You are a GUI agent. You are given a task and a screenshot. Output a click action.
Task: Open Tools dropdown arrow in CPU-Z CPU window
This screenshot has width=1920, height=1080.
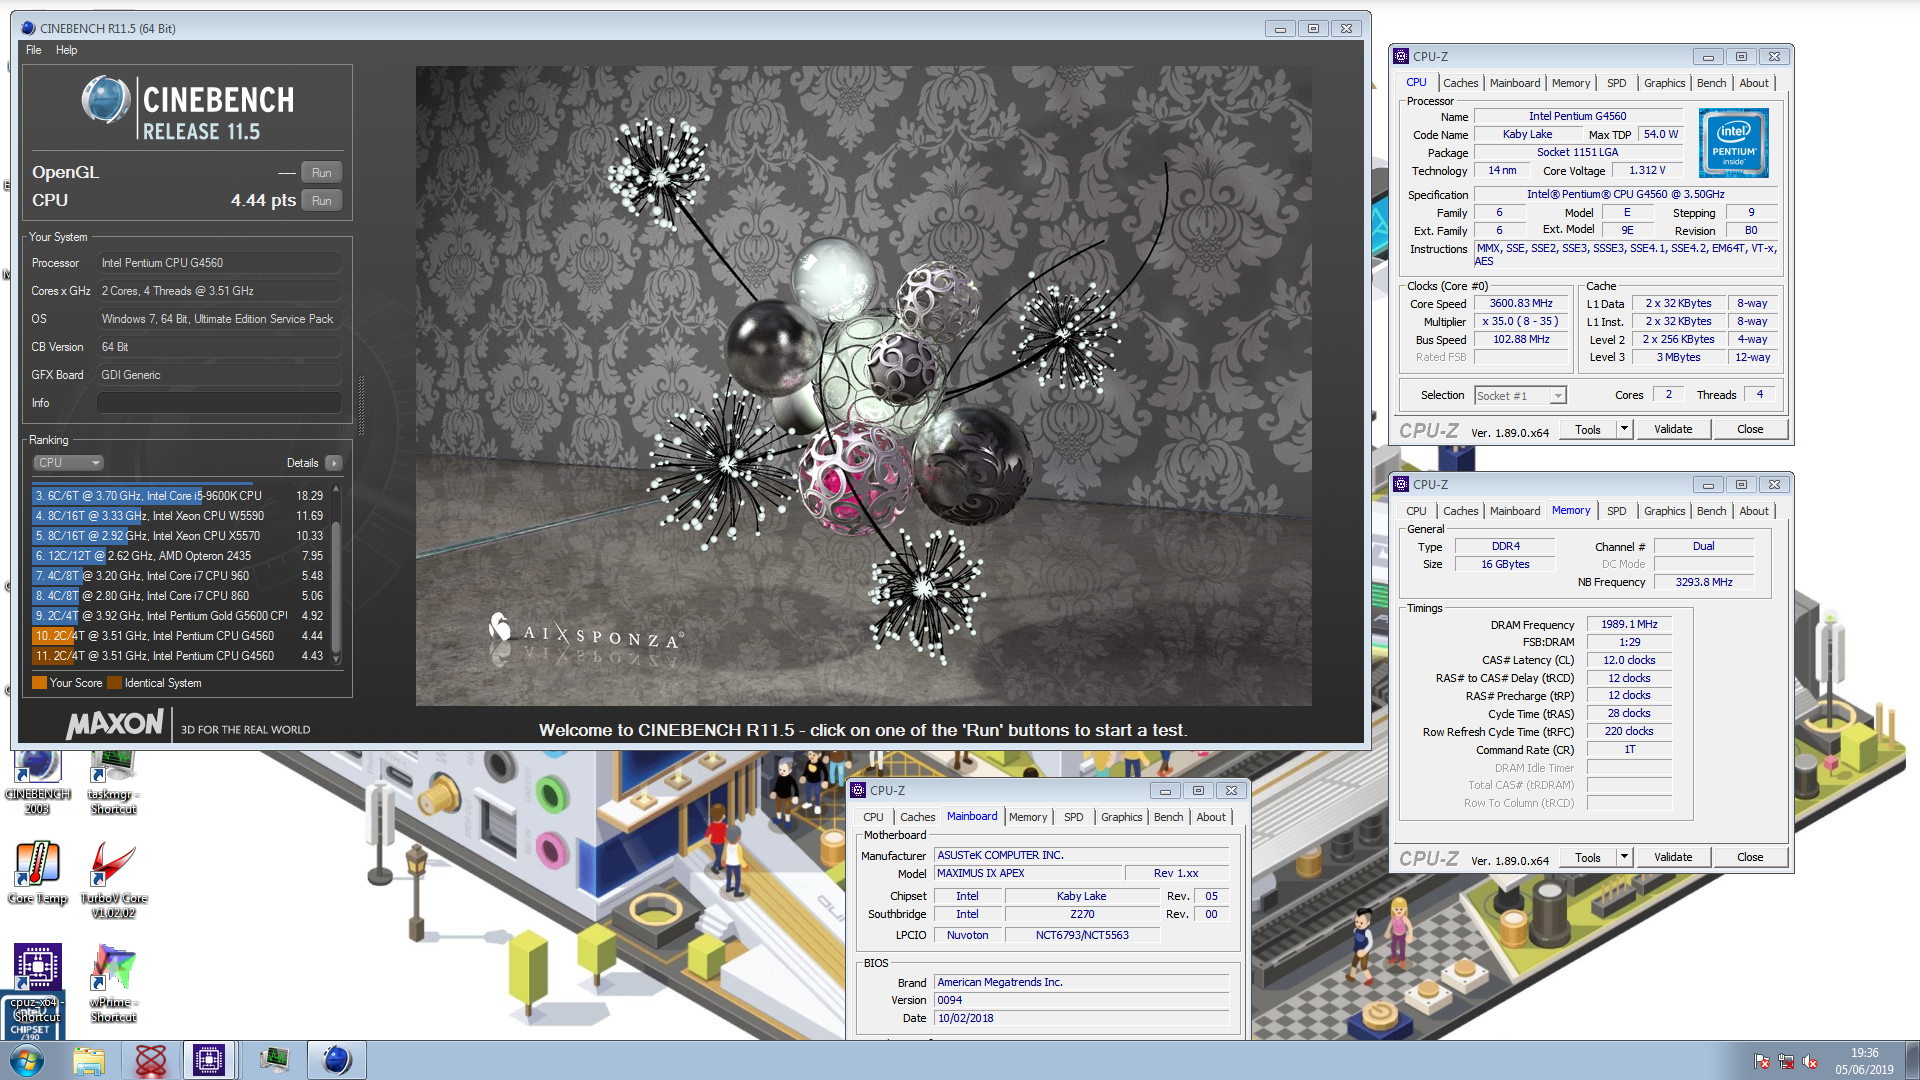point(1624,430)
